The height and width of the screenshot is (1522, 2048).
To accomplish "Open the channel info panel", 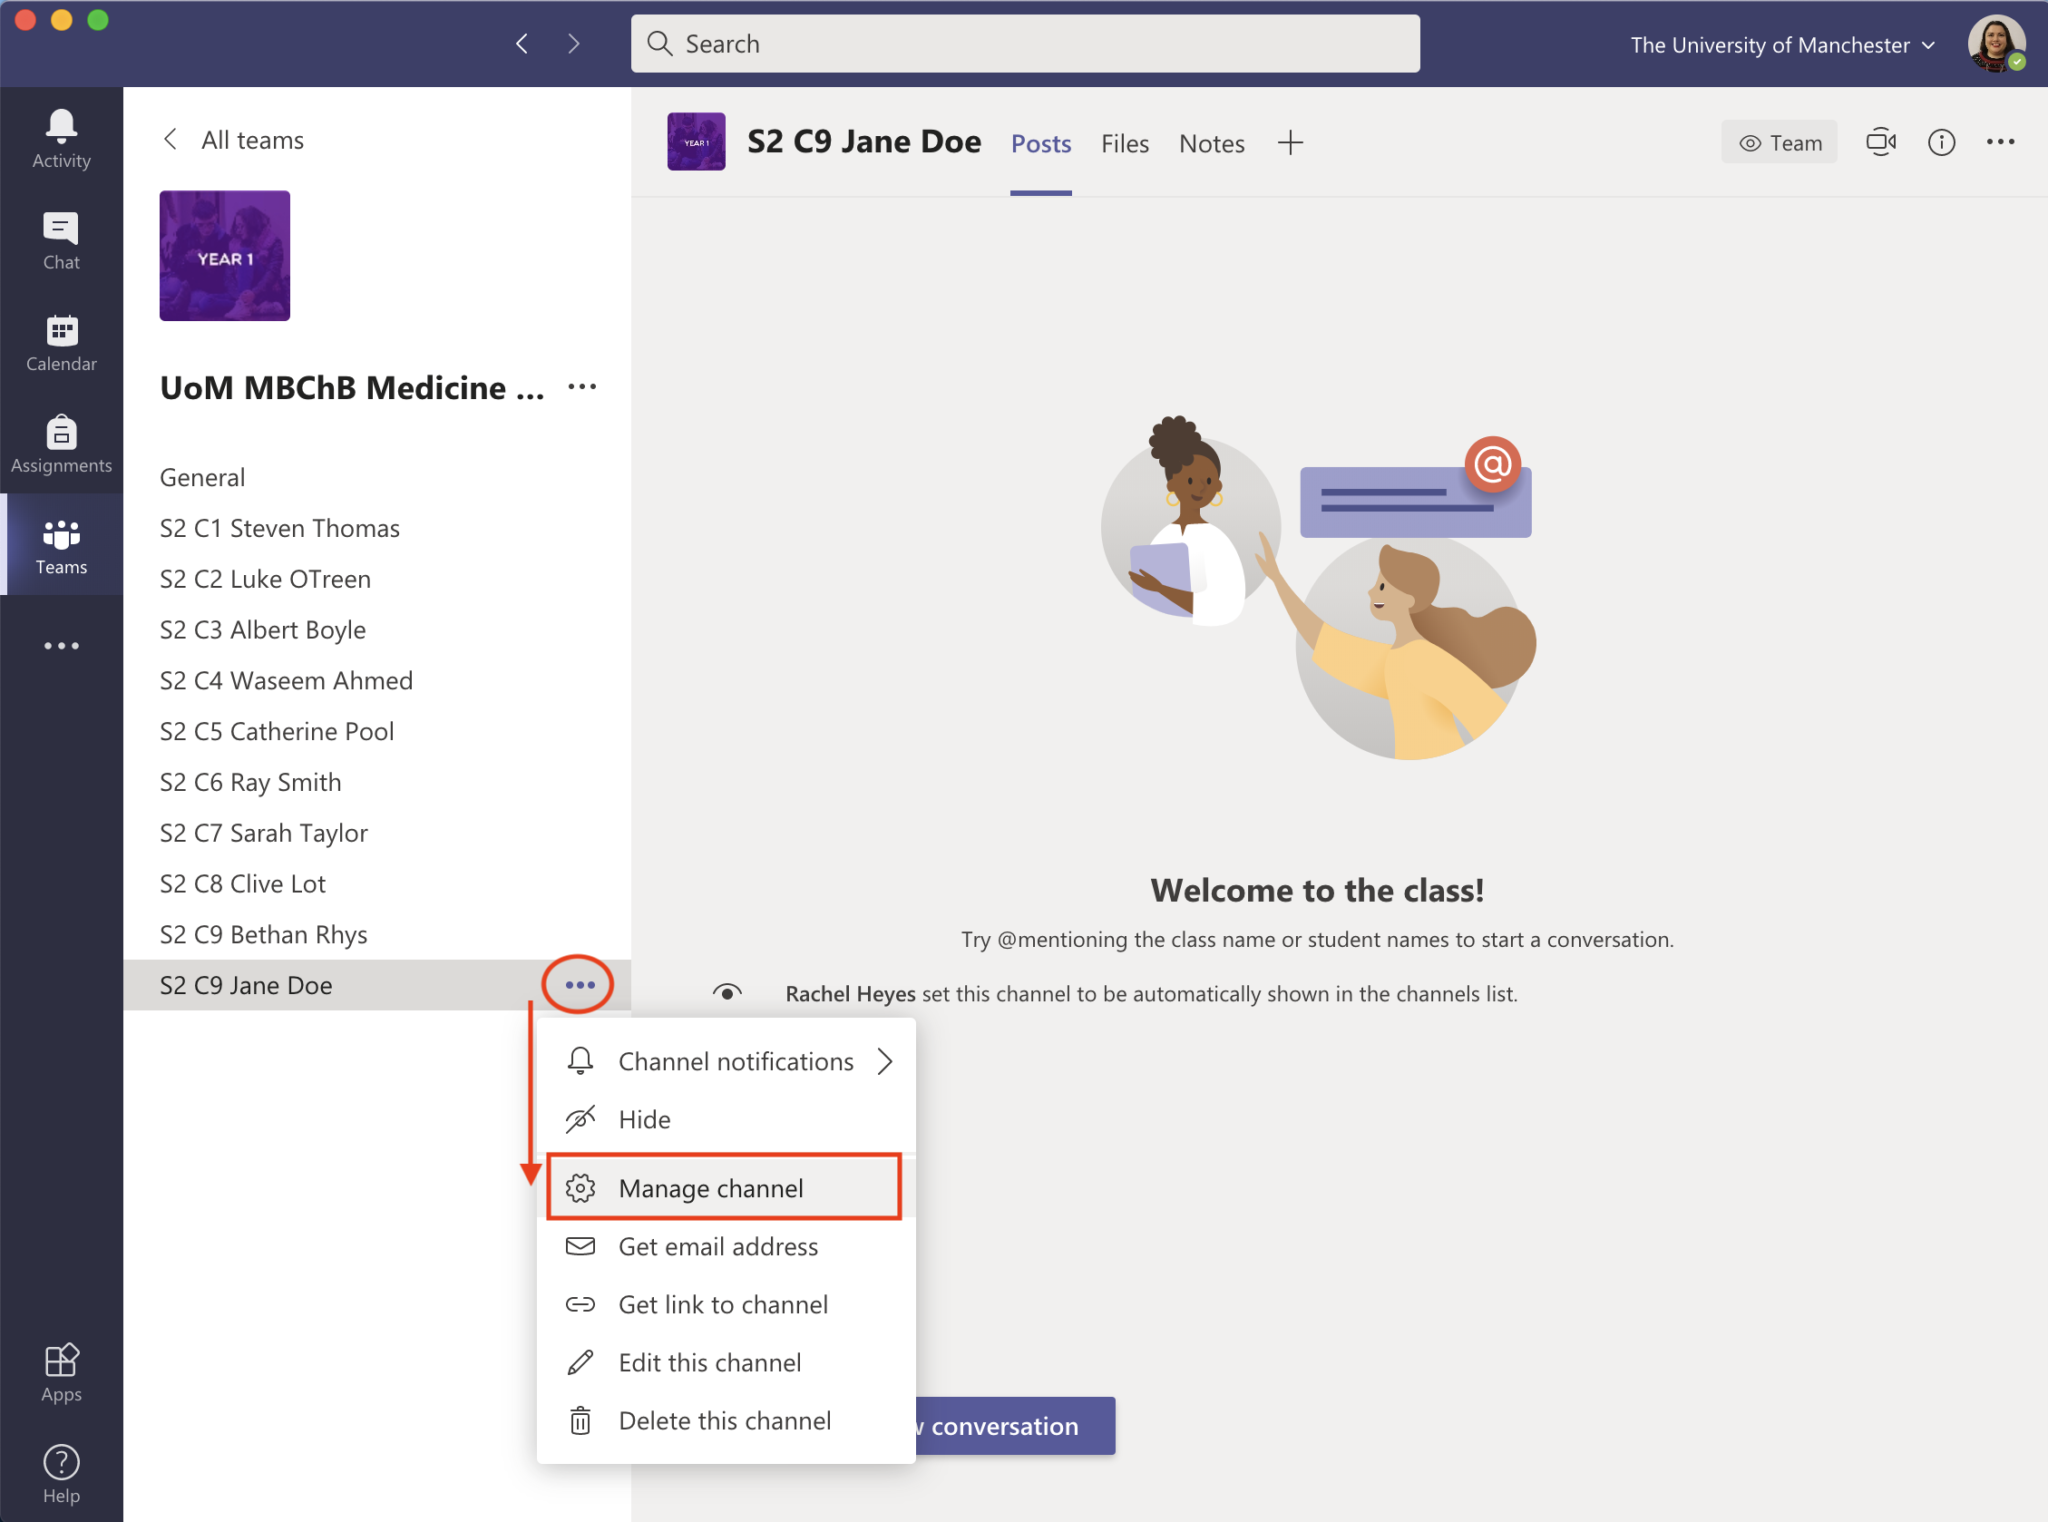I will [1942, 142].
